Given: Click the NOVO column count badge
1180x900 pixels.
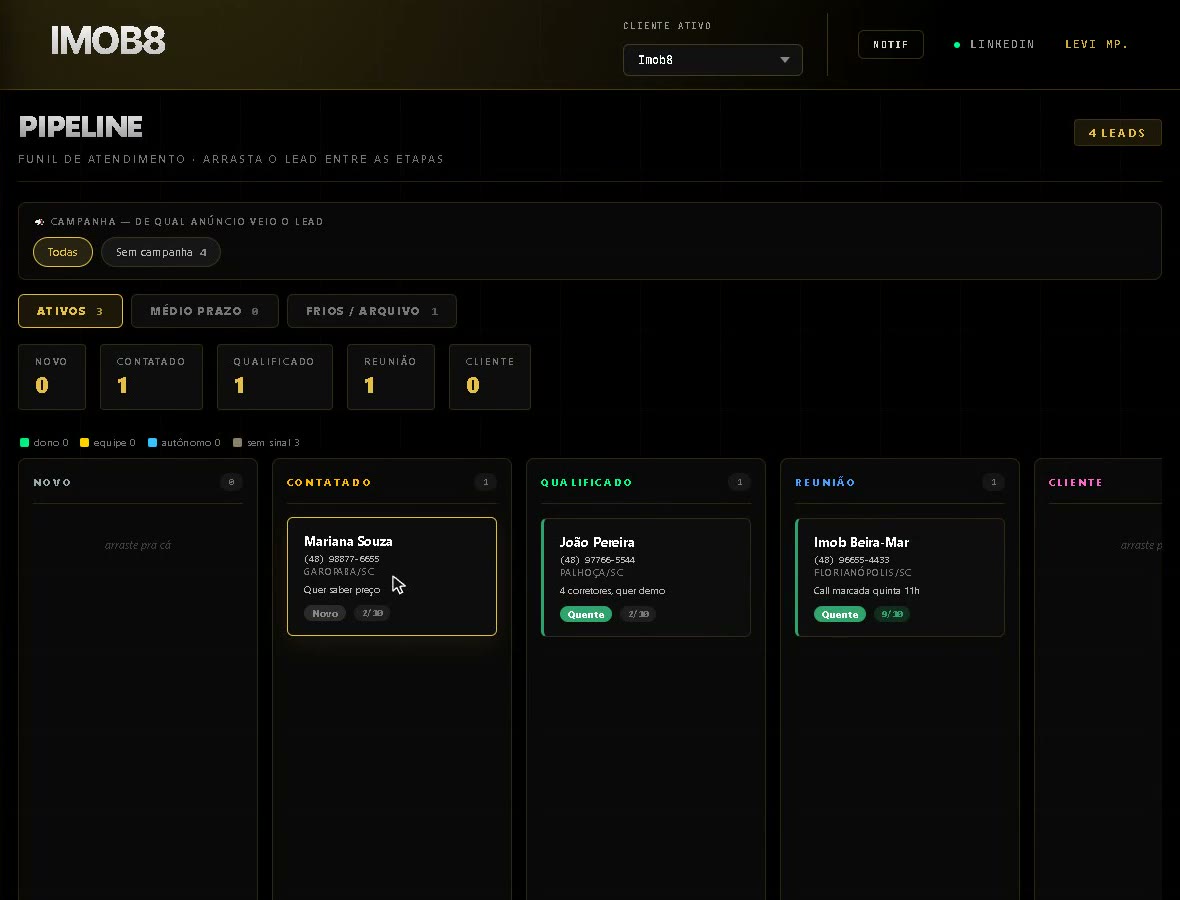Looking at the screenshot, I should coord(231,482).
